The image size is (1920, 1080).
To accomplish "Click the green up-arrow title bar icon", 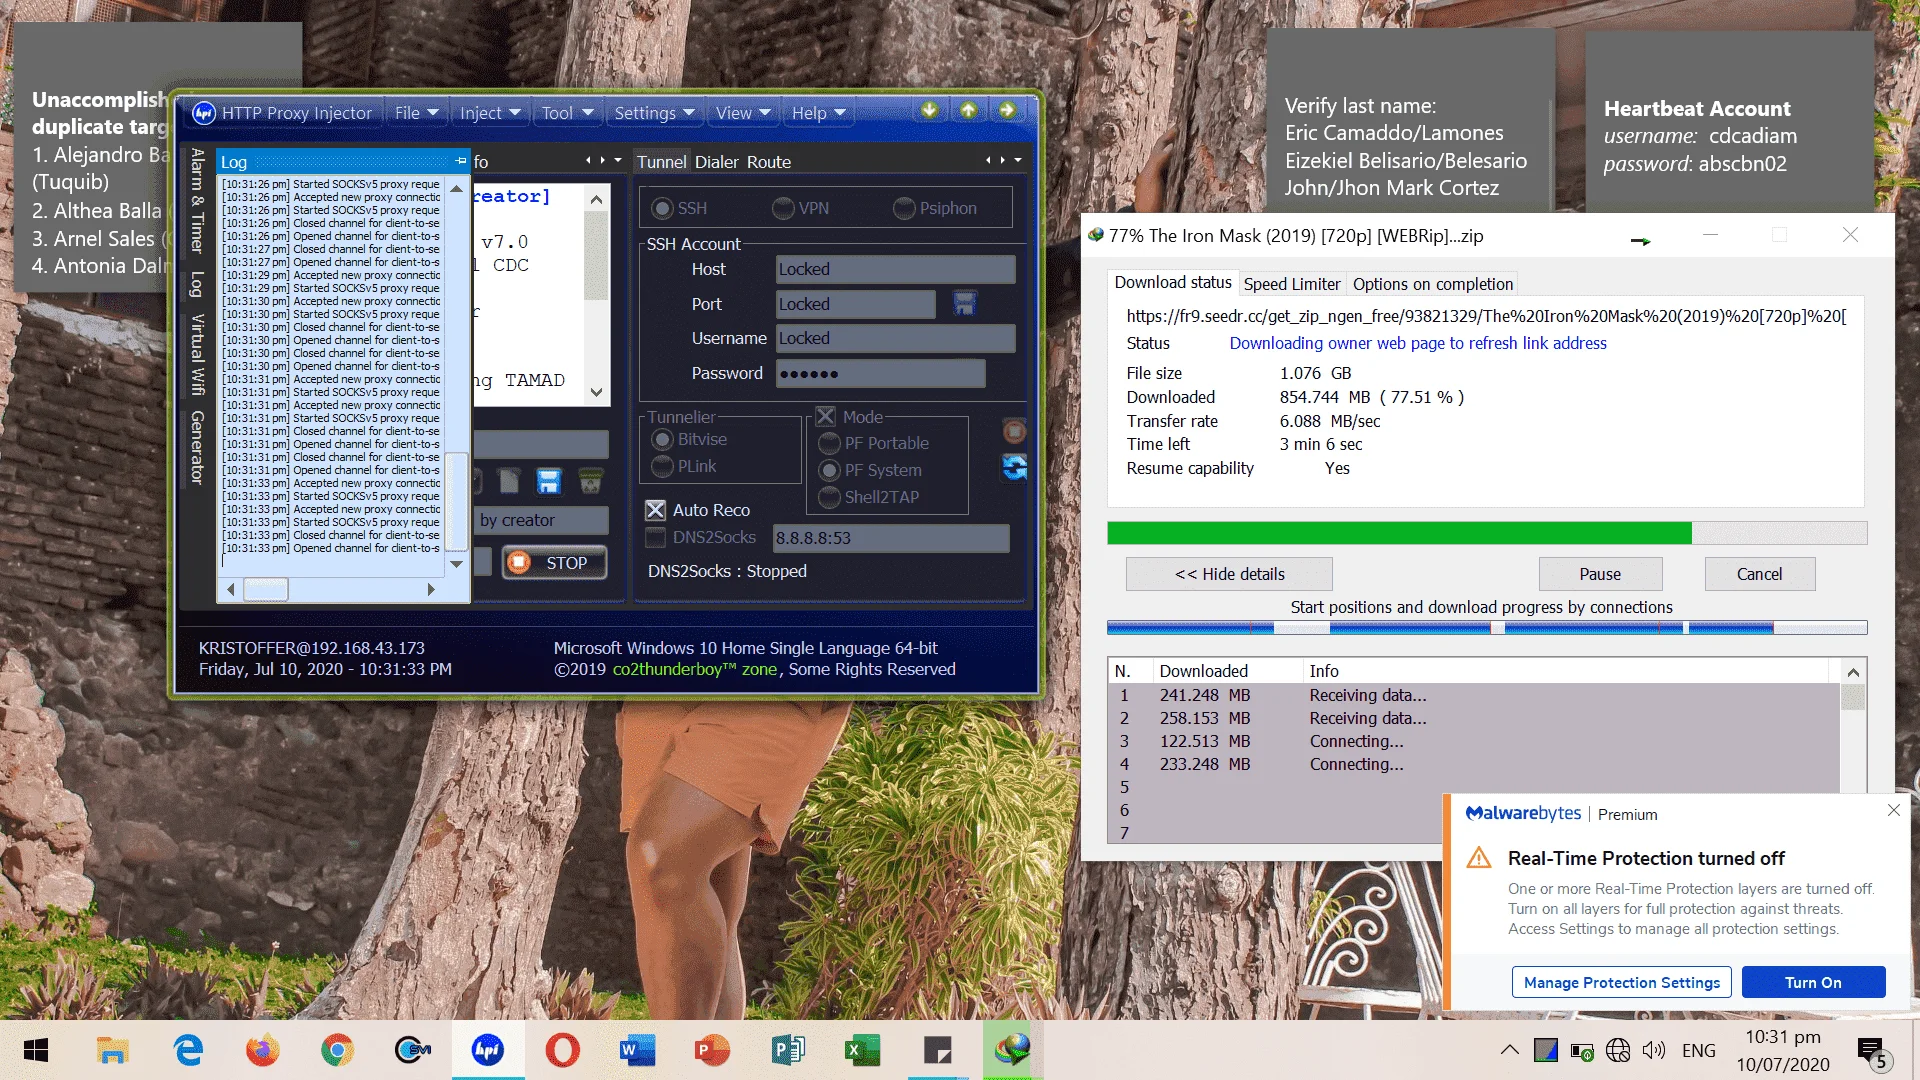I will [968, 110].
